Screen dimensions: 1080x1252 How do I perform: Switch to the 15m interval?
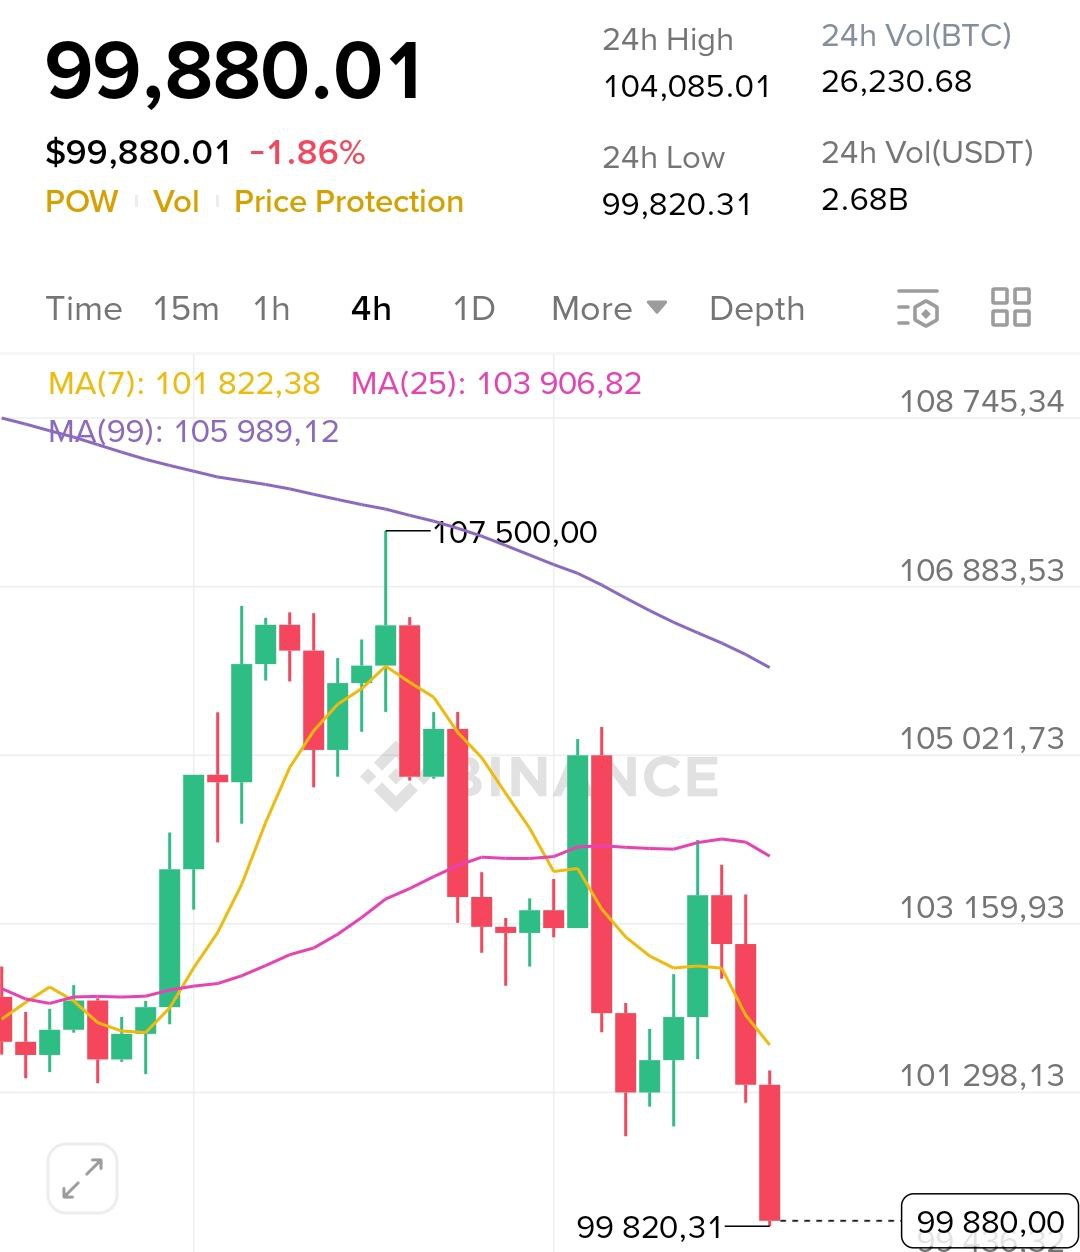[x=186, y=309]
